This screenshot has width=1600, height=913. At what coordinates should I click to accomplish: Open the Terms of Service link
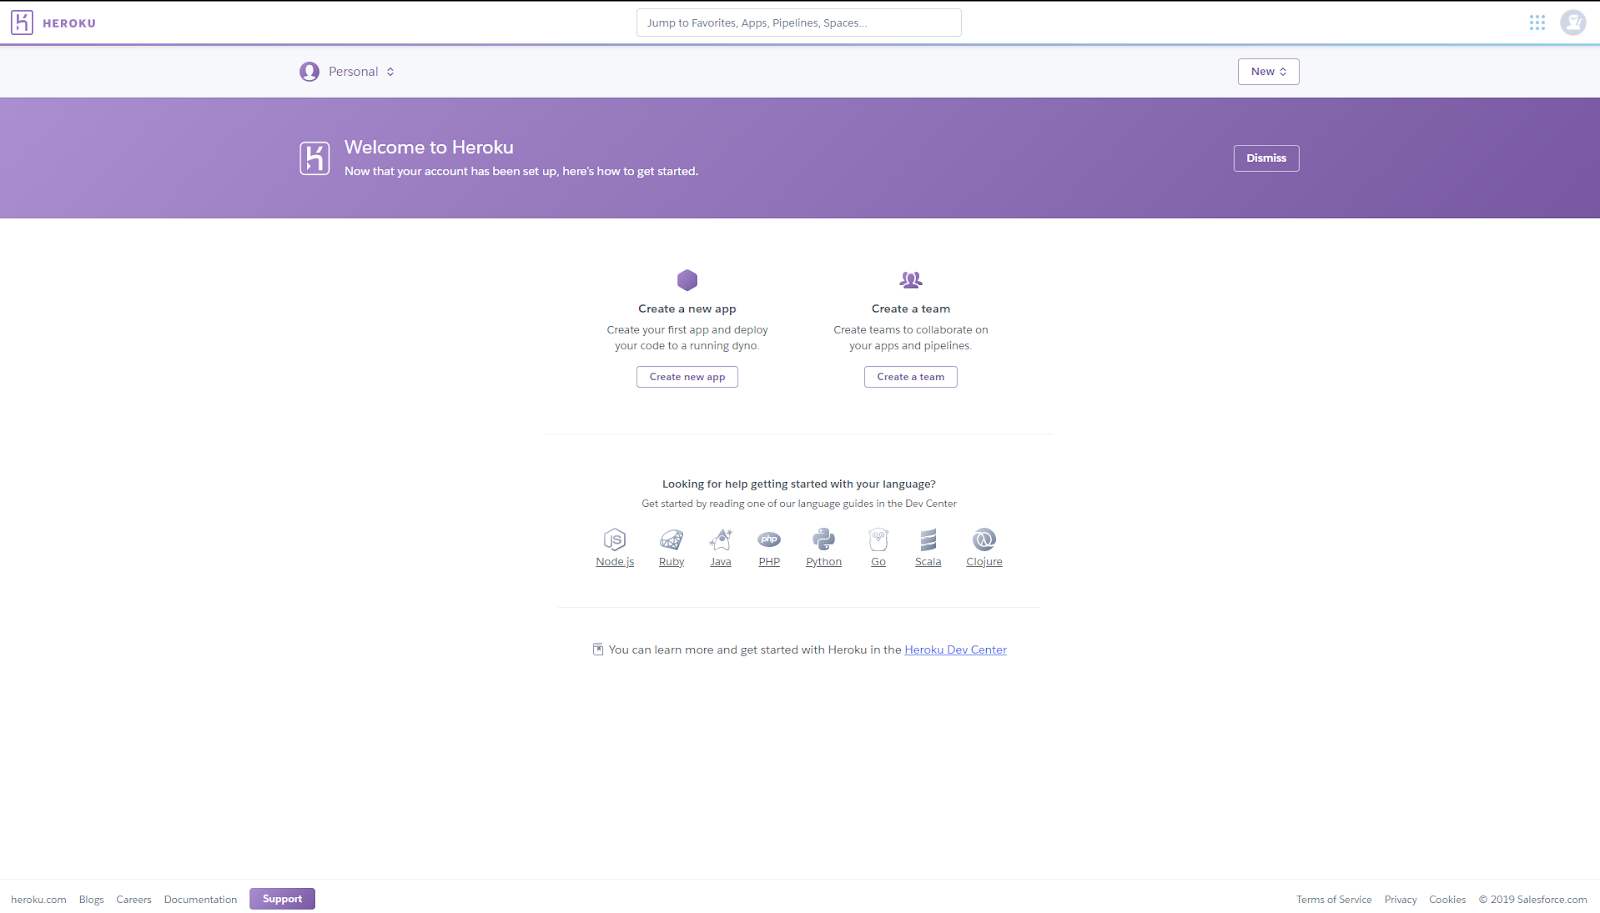tap(1334, 900)
